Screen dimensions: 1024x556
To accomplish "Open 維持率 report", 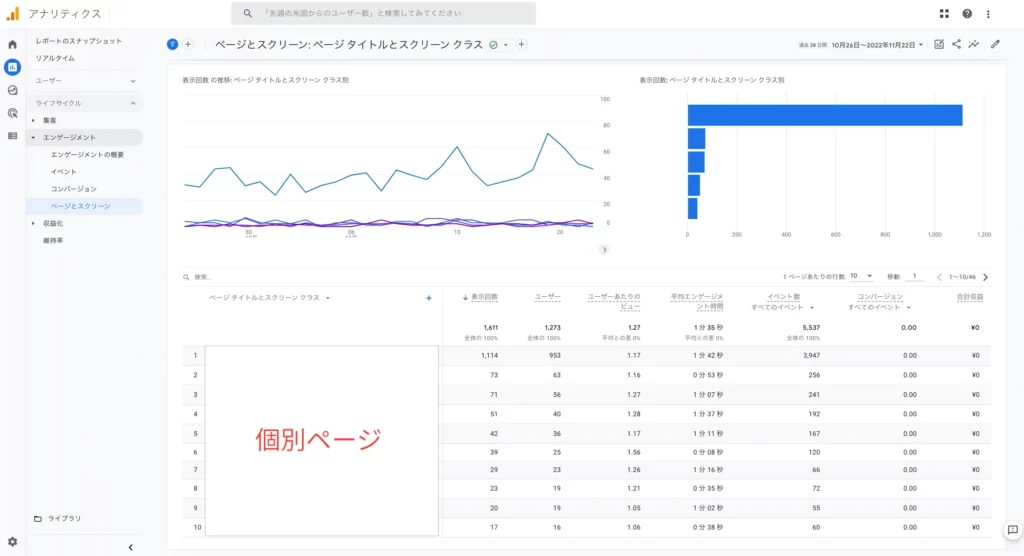I will coord(53,240).
